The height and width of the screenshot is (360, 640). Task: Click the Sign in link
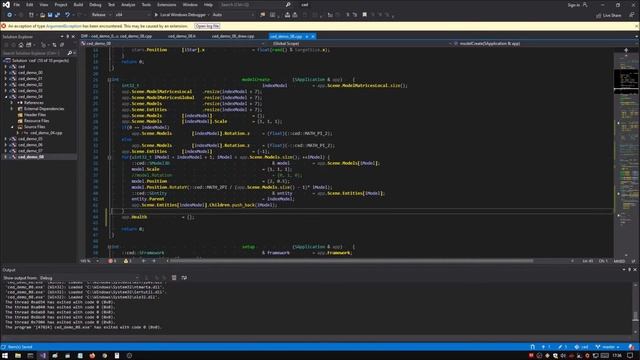click(x=573, y=4)
